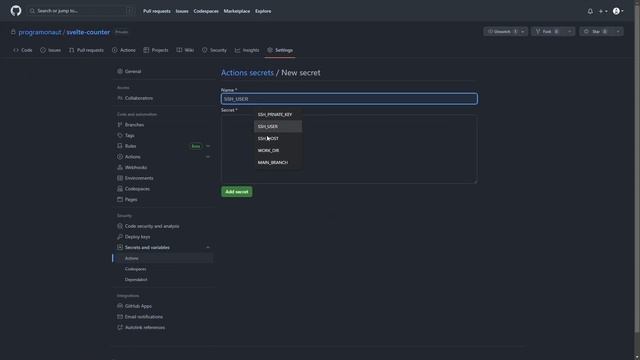
Task: Open Pull requests in top navigation
Action: (157, 11)
